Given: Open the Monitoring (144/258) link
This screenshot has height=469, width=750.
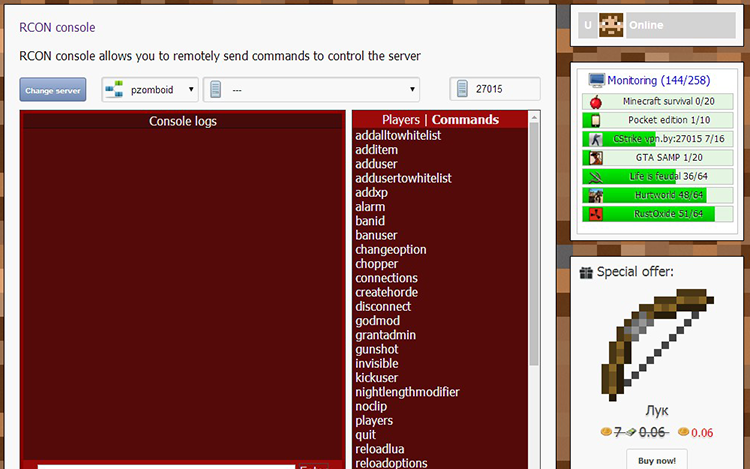Looking at the screenshot, I should [x=645, y=80].
